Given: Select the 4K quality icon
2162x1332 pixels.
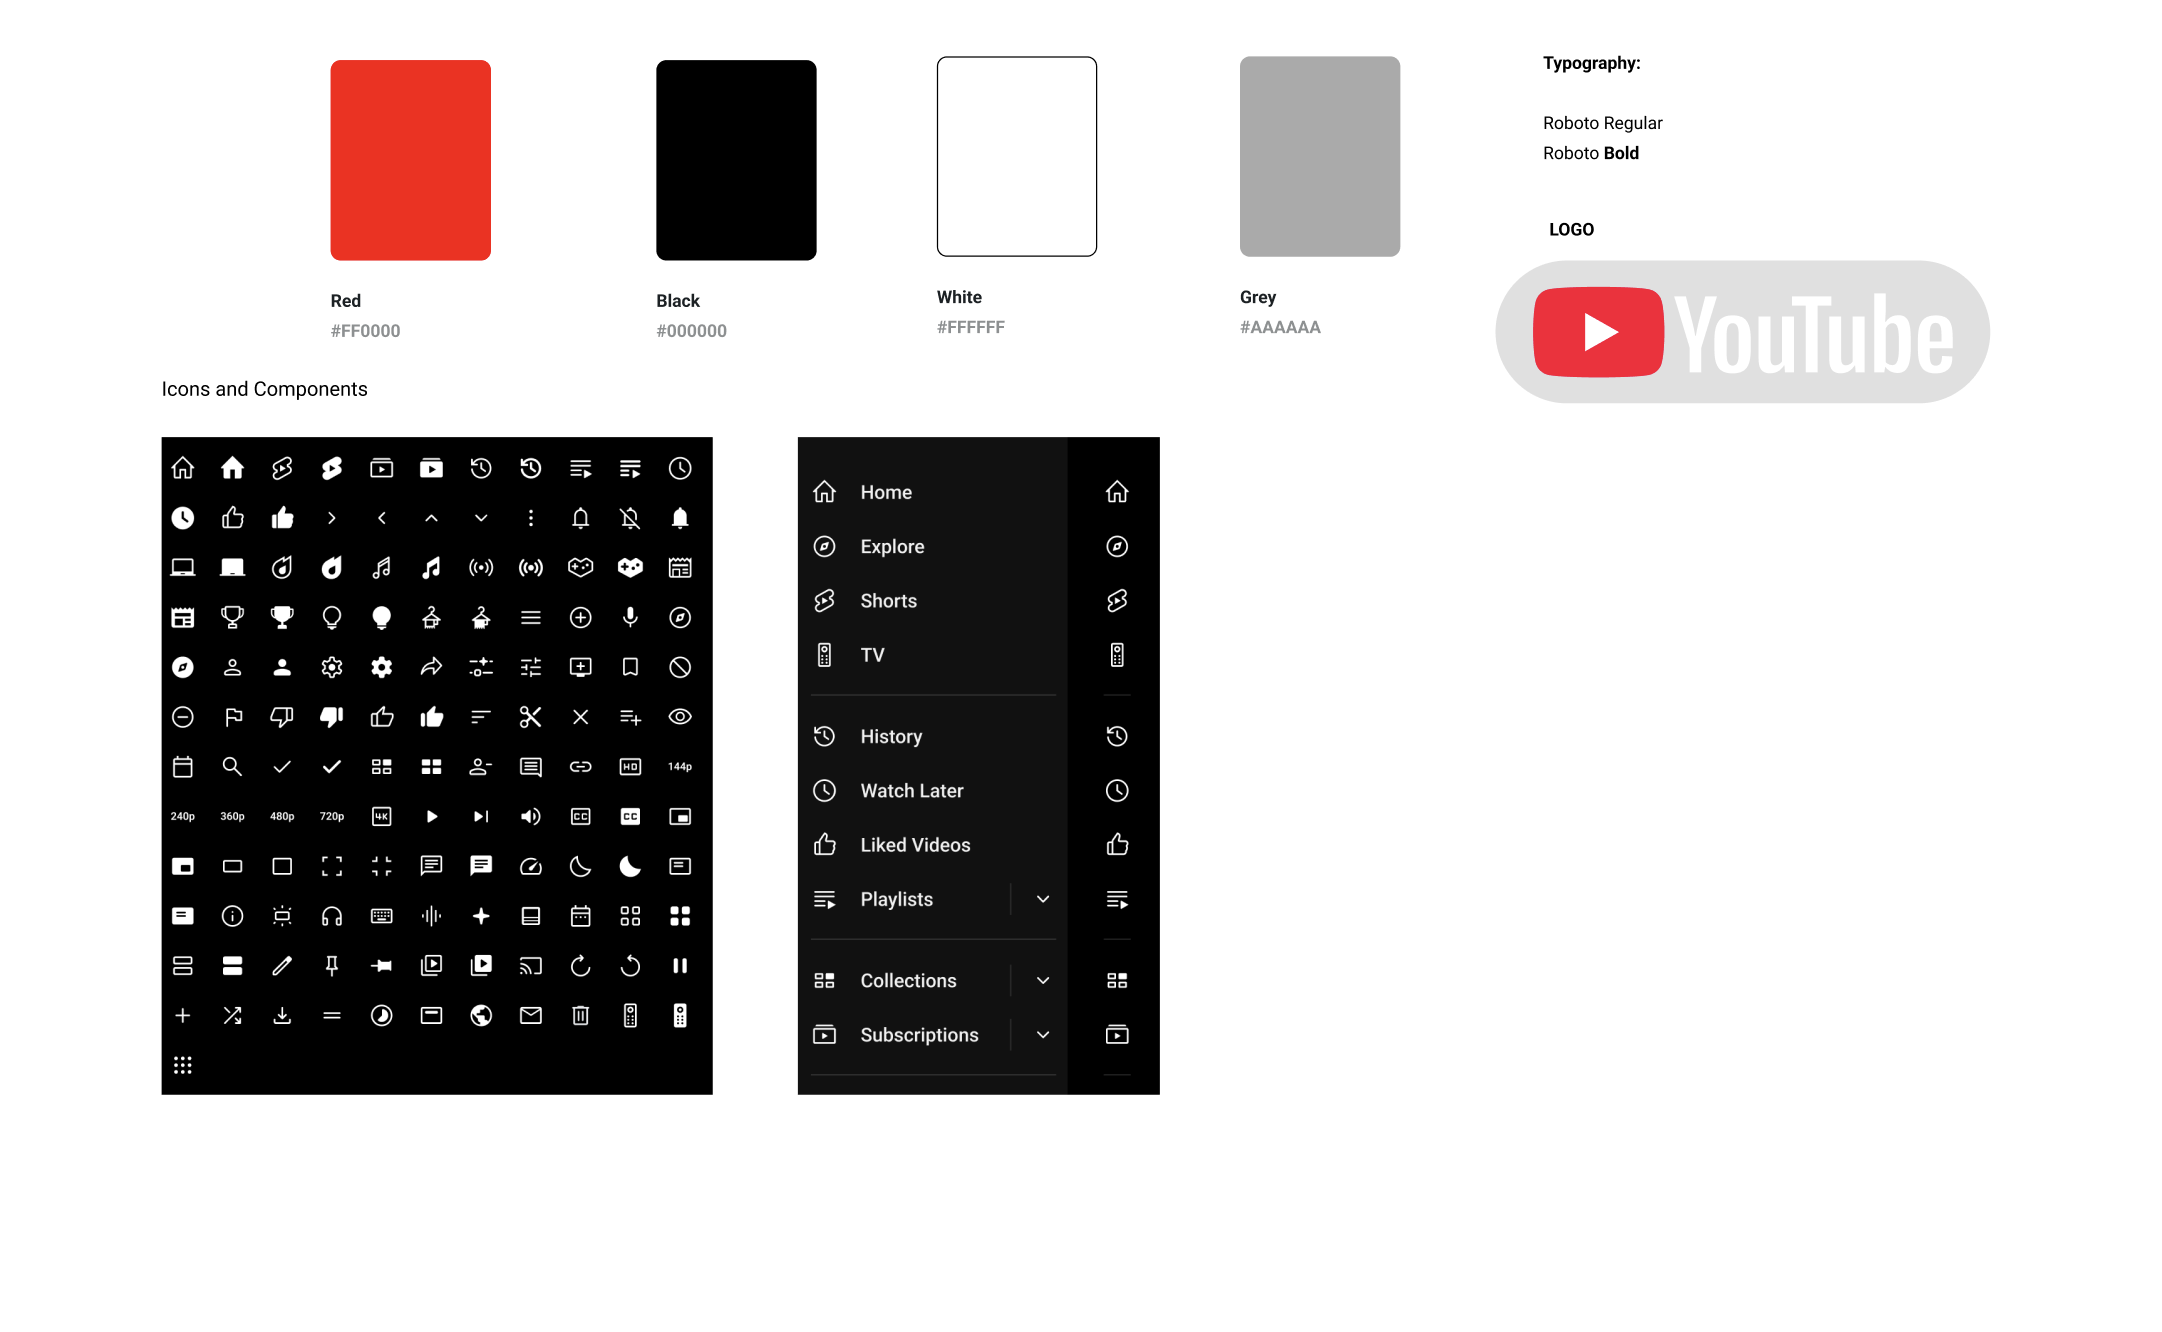Looking at the screenshot, I should click(x=381, y=817).
